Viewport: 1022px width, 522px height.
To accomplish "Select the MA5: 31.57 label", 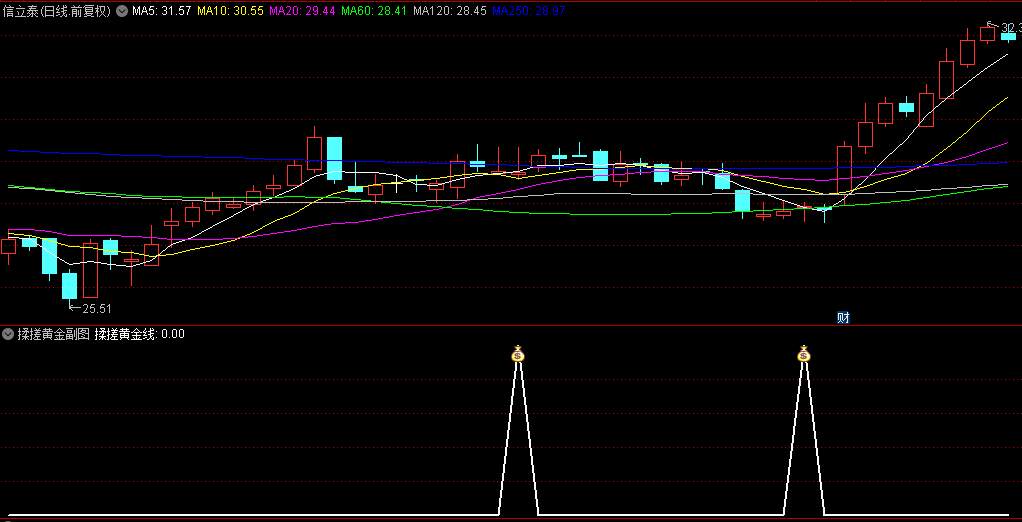I will (161, 10).
